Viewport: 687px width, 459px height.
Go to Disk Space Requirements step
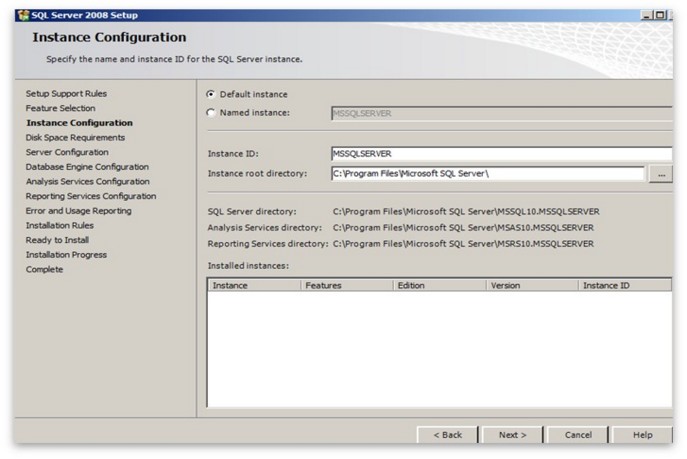75,137
